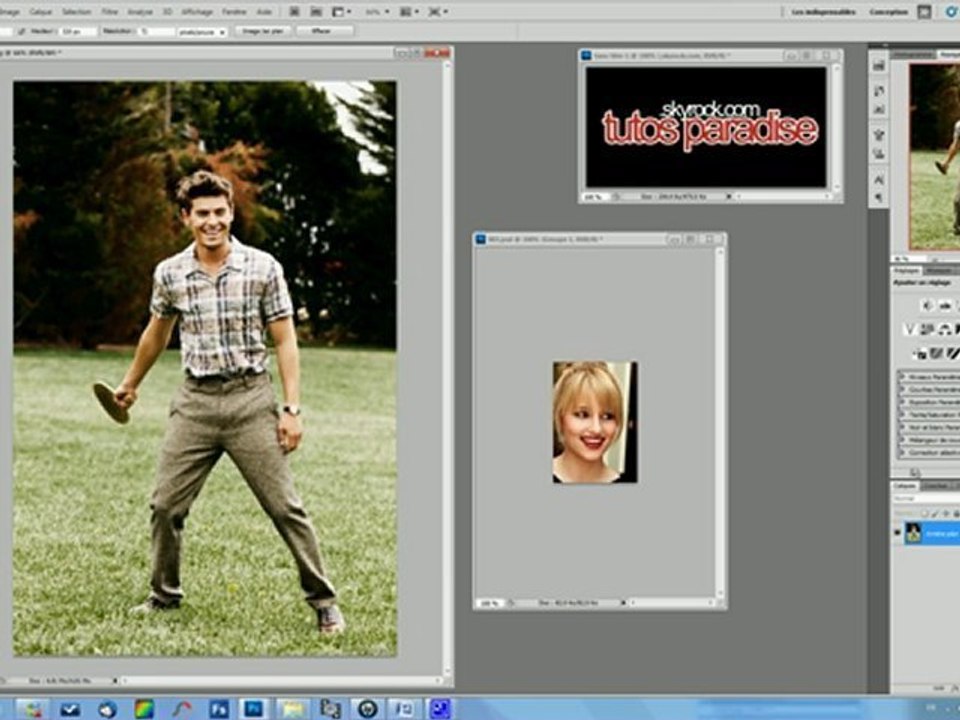Open the Fenêtre menu

tap(234, 12)
